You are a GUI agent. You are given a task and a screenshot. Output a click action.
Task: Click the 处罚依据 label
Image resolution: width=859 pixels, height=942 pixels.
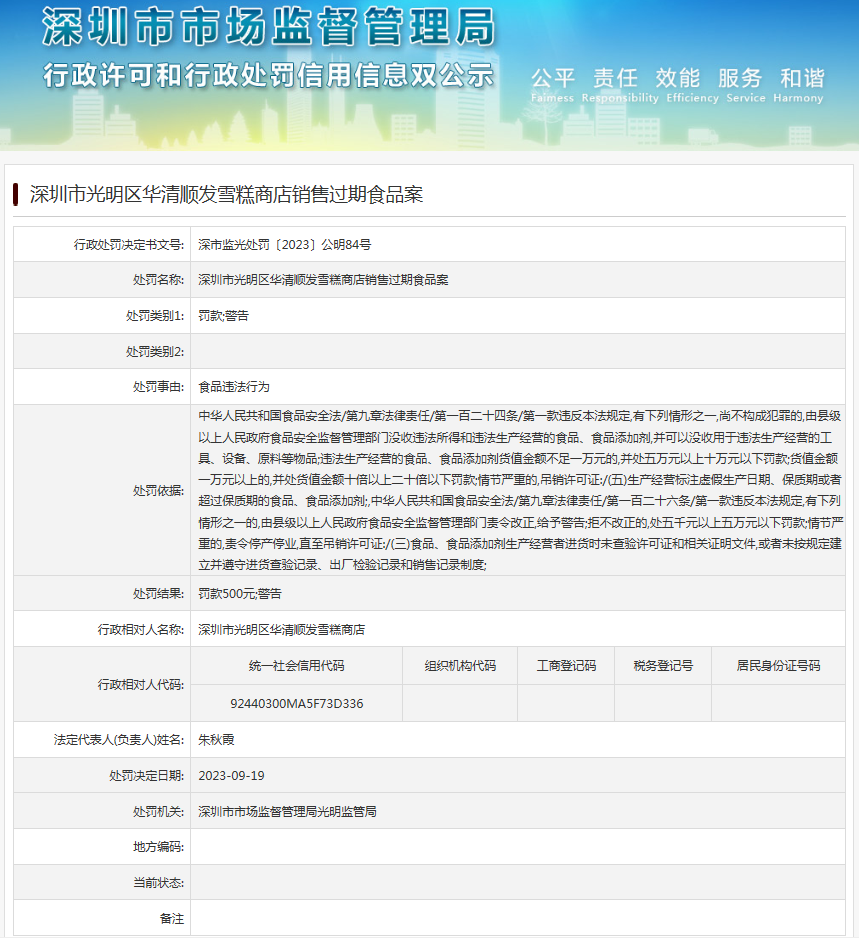[159, 491]
